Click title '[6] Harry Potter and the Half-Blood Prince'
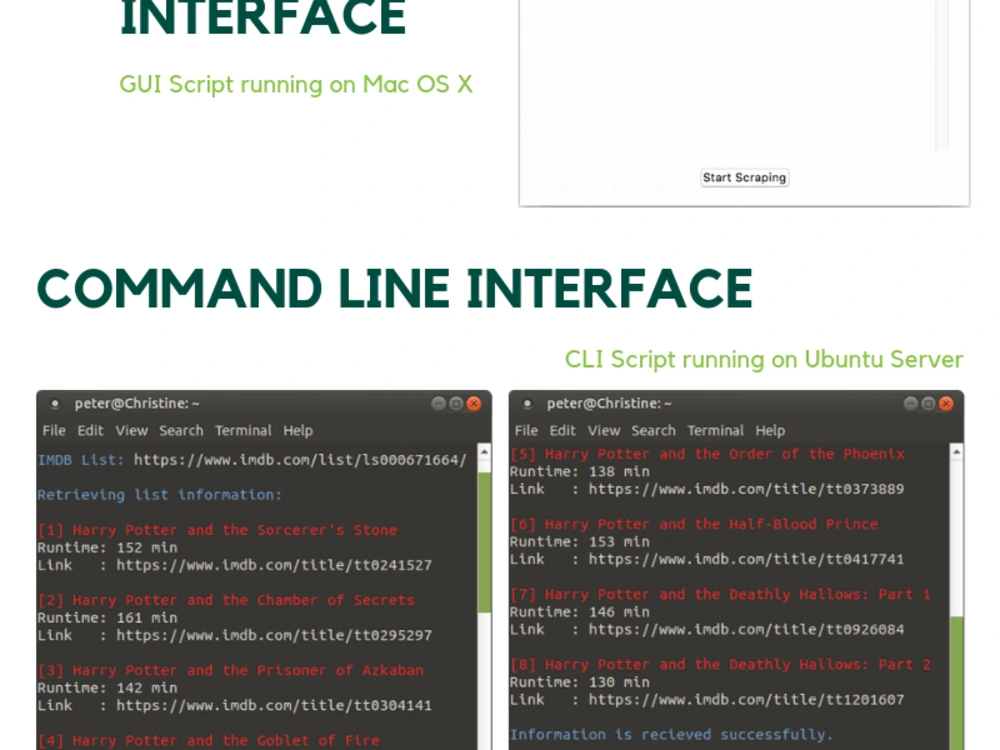This screenshot has height=750, width=1000. click(694, 524)
